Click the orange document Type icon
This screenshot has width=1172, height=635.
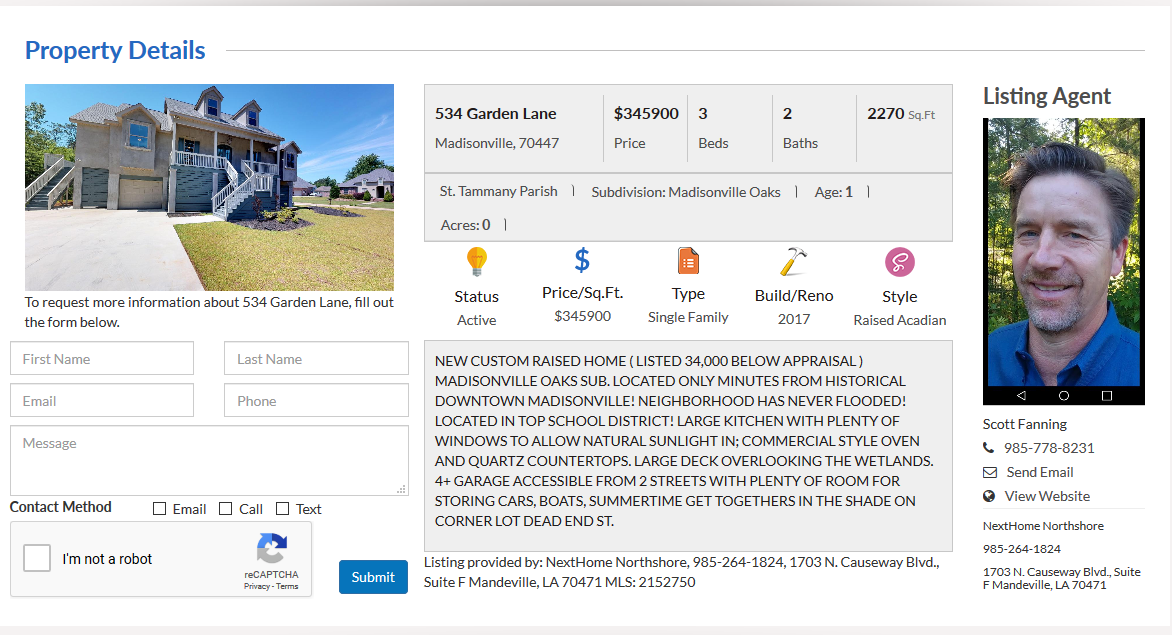(x=688, y=261)
